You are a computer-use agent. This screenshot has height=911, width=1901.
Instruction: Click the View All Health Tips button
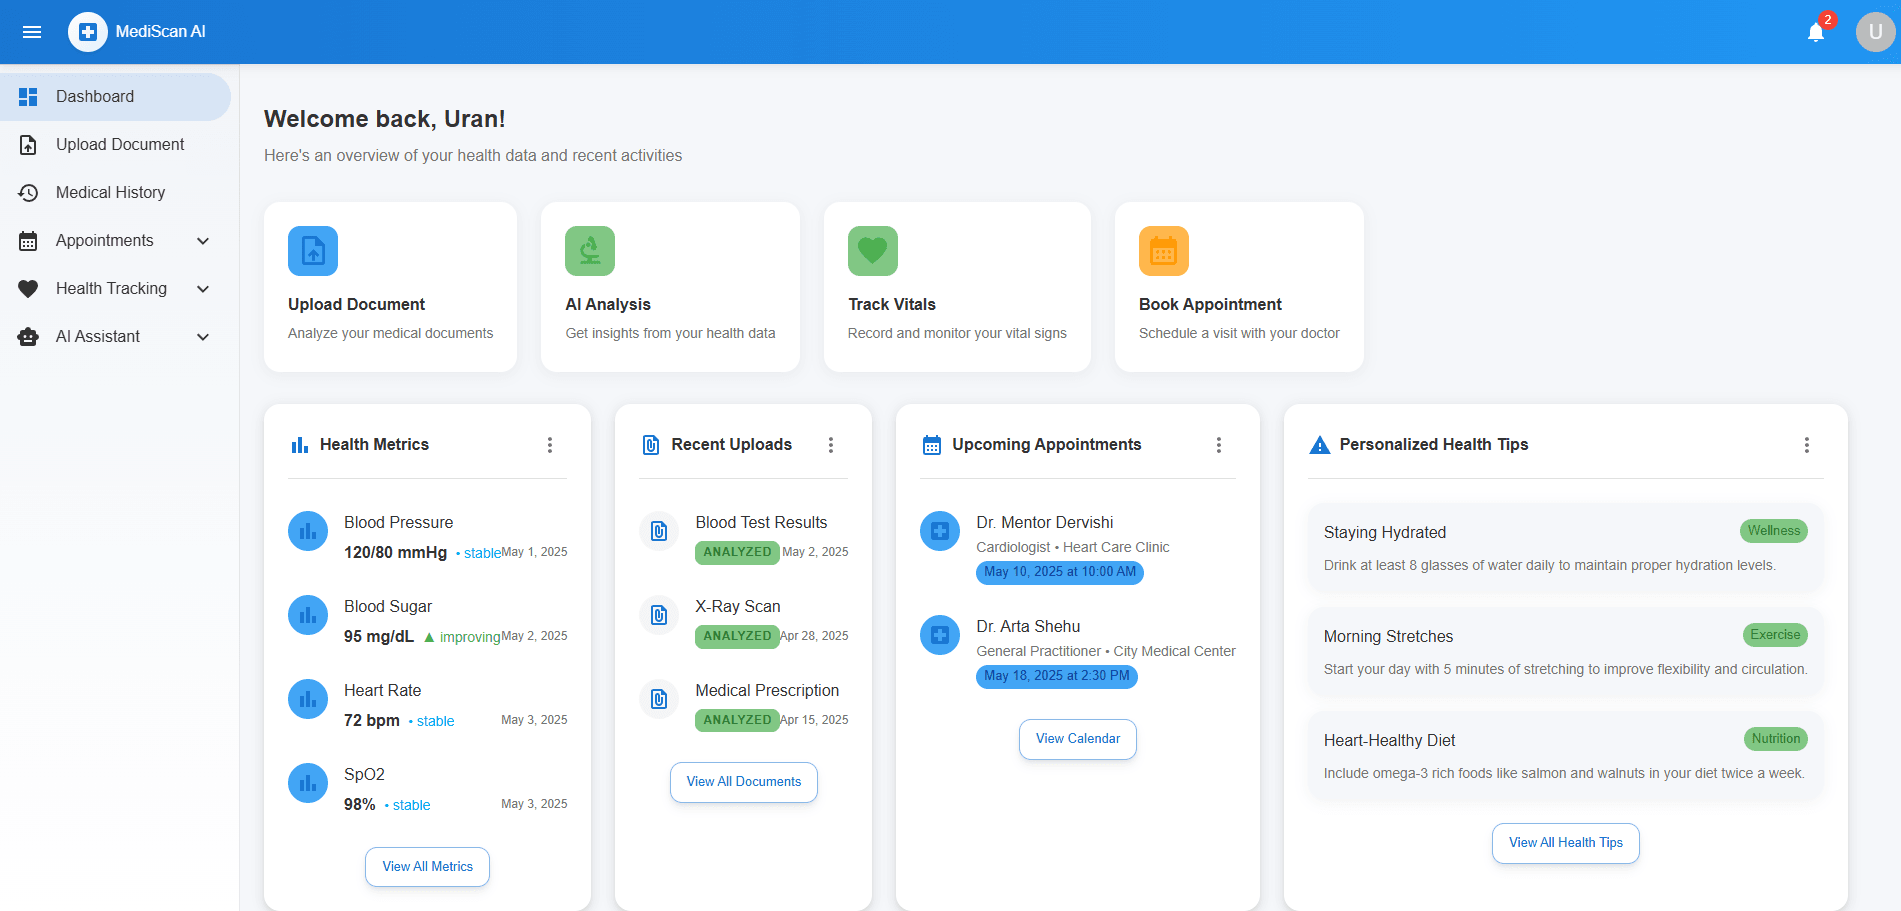coord(1566,843)
